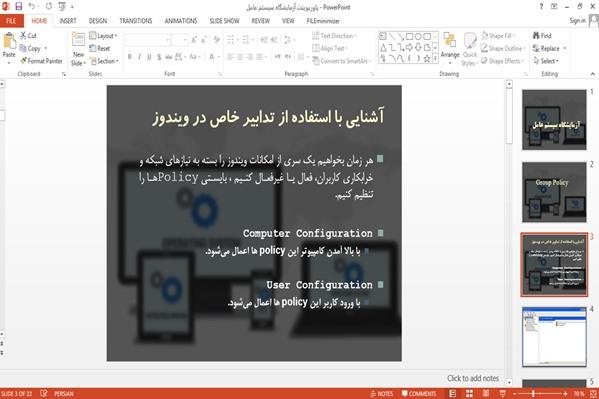This screenshot has height=399, width=599.
Task: Toggle Strikethrough formatting
Action: point(168,57)
